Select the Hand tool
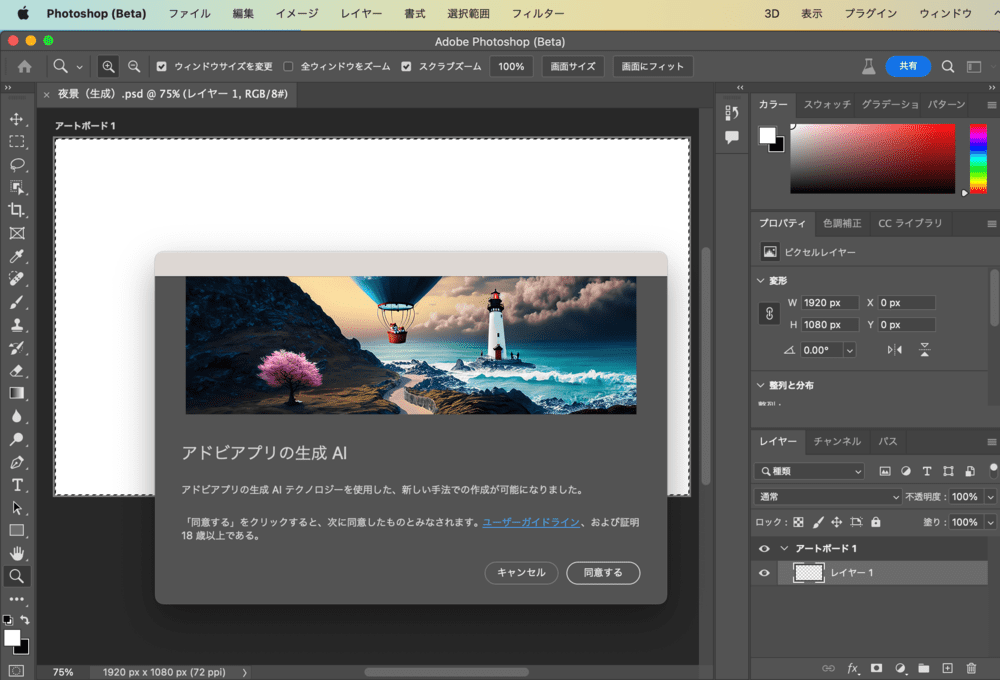 point(17,553)
